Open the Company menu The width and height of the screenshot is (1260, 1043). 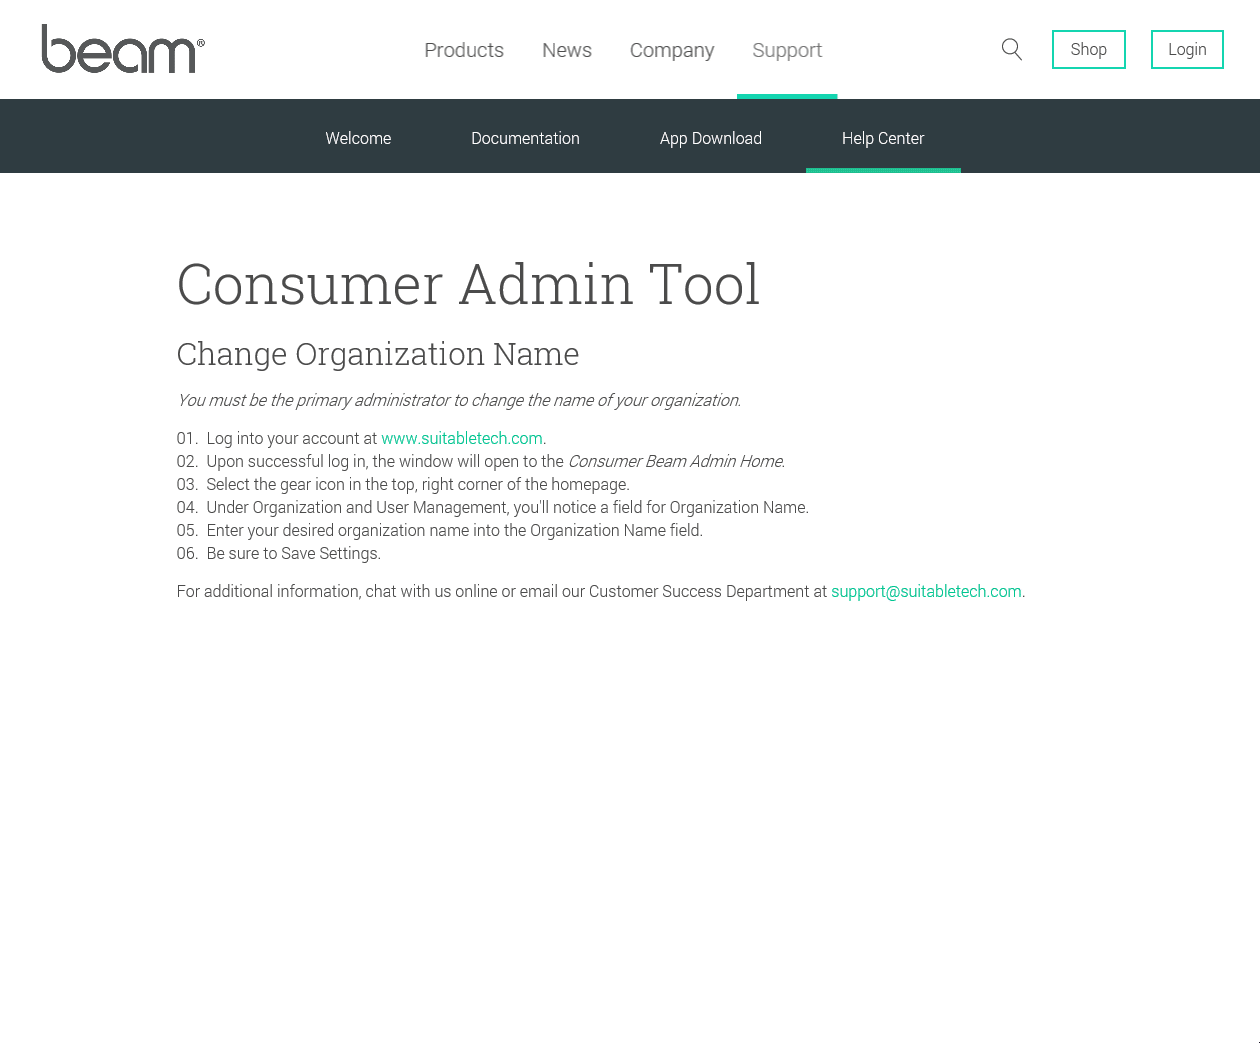tap(672, 50)
